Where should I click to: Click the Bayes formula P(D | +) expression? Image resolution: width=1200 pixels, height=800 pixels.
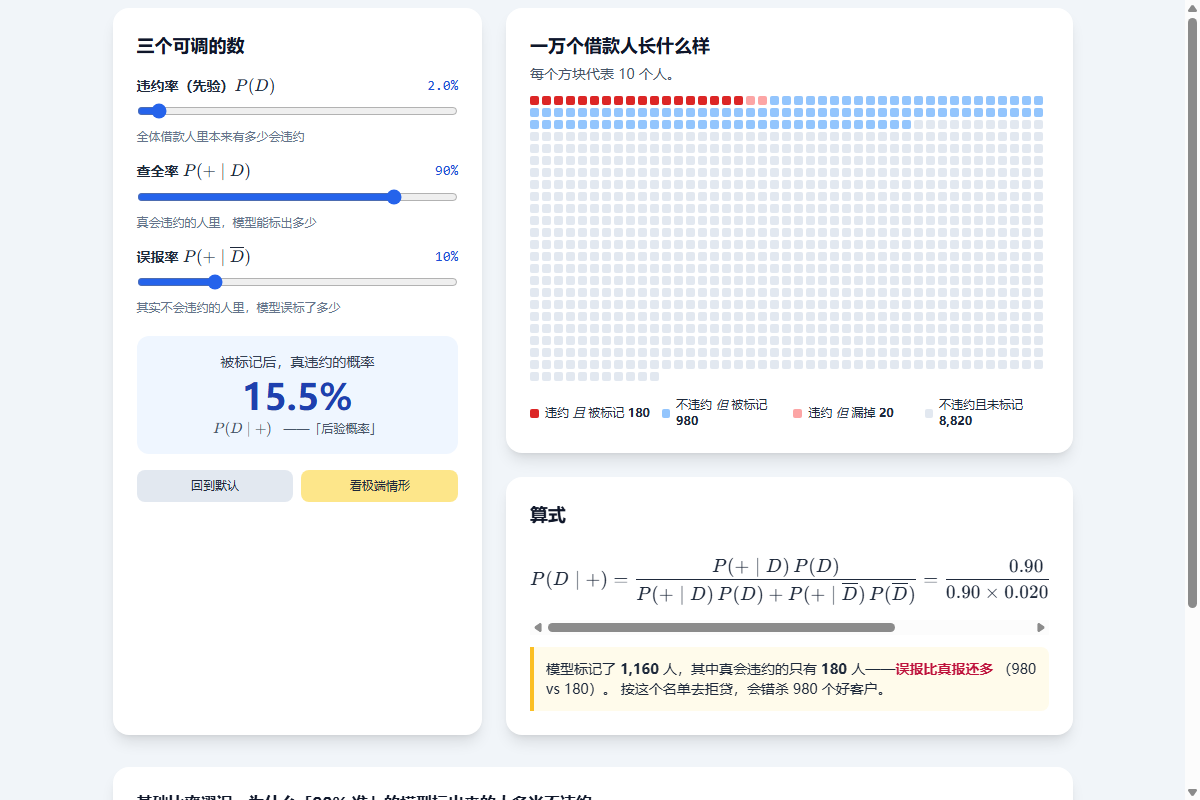coord(789,580)
